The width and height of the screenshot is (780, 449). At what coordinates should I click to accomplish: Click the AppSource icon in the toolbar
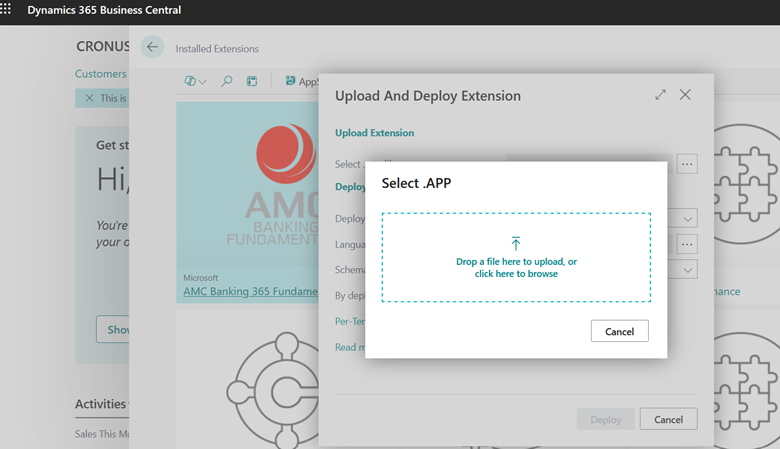pyautogui.click(x=291, y=81)
